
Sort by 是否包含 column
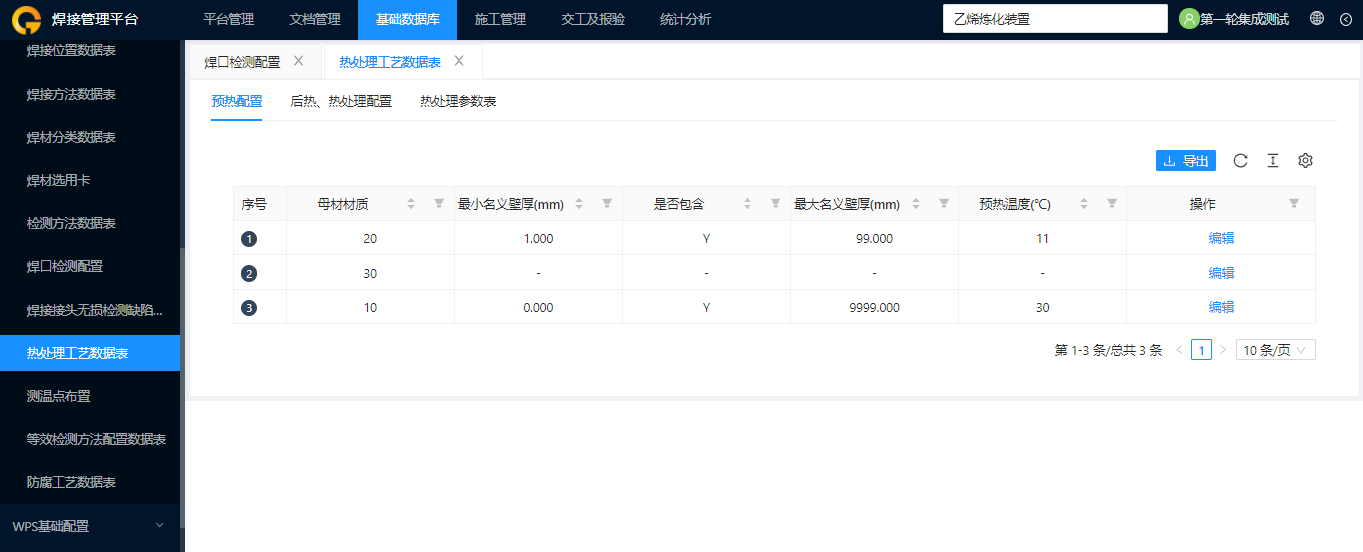747,204
